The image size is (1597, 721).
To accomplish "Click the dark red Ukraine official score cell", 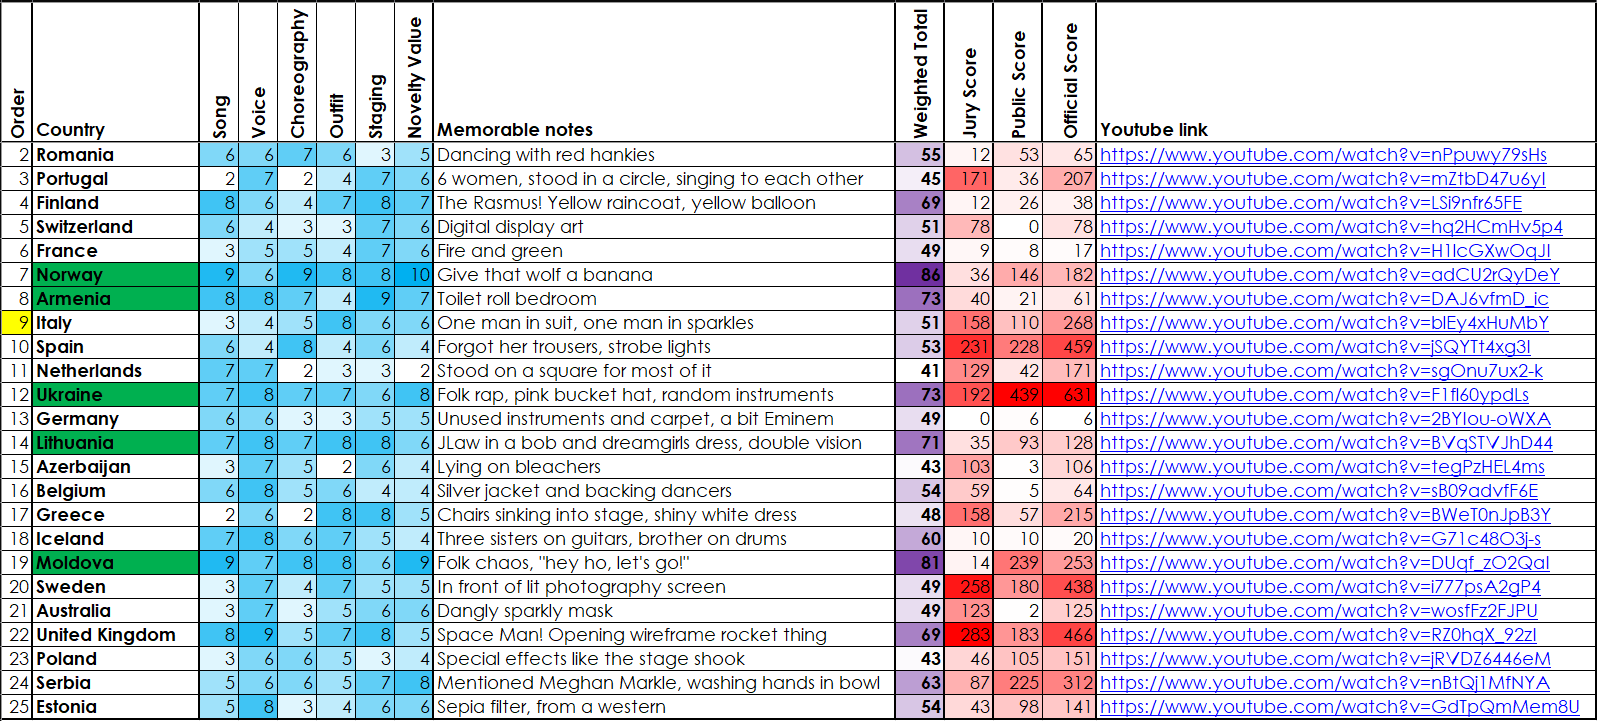I will (1069, 395).
